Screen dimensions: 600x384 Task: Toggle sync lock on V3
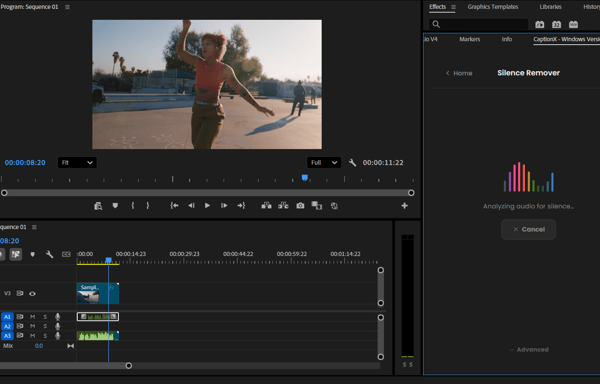coord(20,293)
